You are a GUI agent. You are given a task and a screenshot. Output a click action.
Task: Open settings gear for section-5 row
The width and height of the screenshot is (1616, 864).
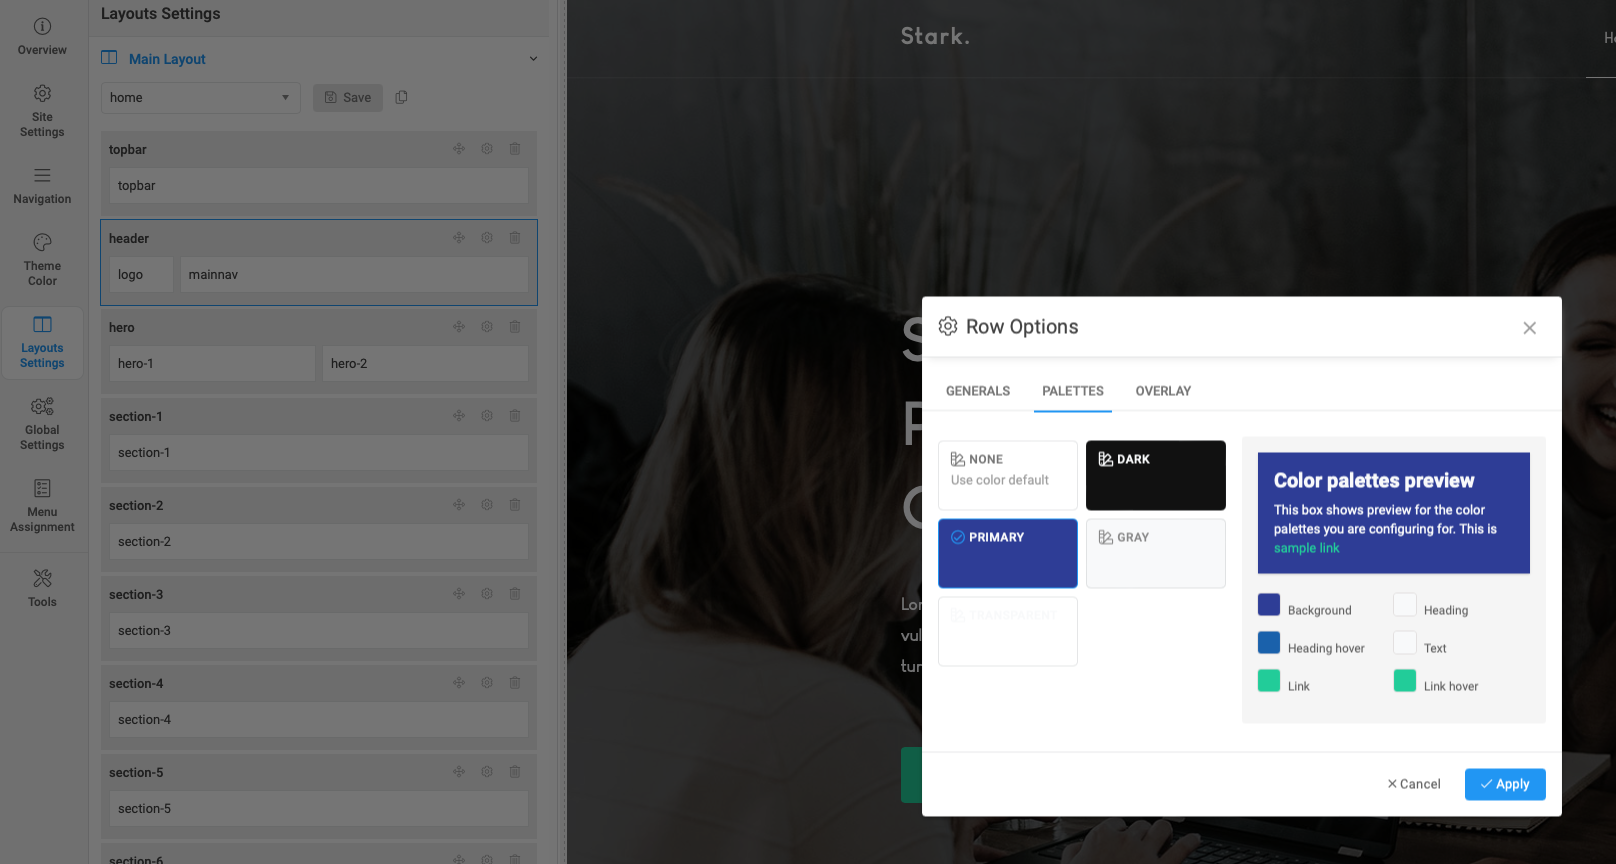[x=487, y=772]
